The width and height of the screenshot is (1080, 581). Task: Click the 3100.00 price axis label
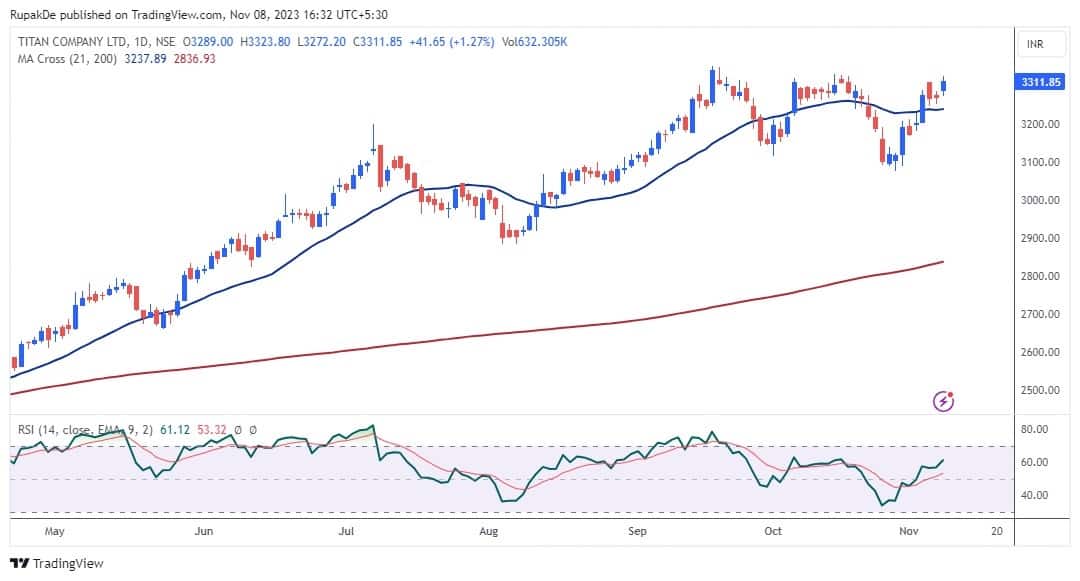[1040, 162]
